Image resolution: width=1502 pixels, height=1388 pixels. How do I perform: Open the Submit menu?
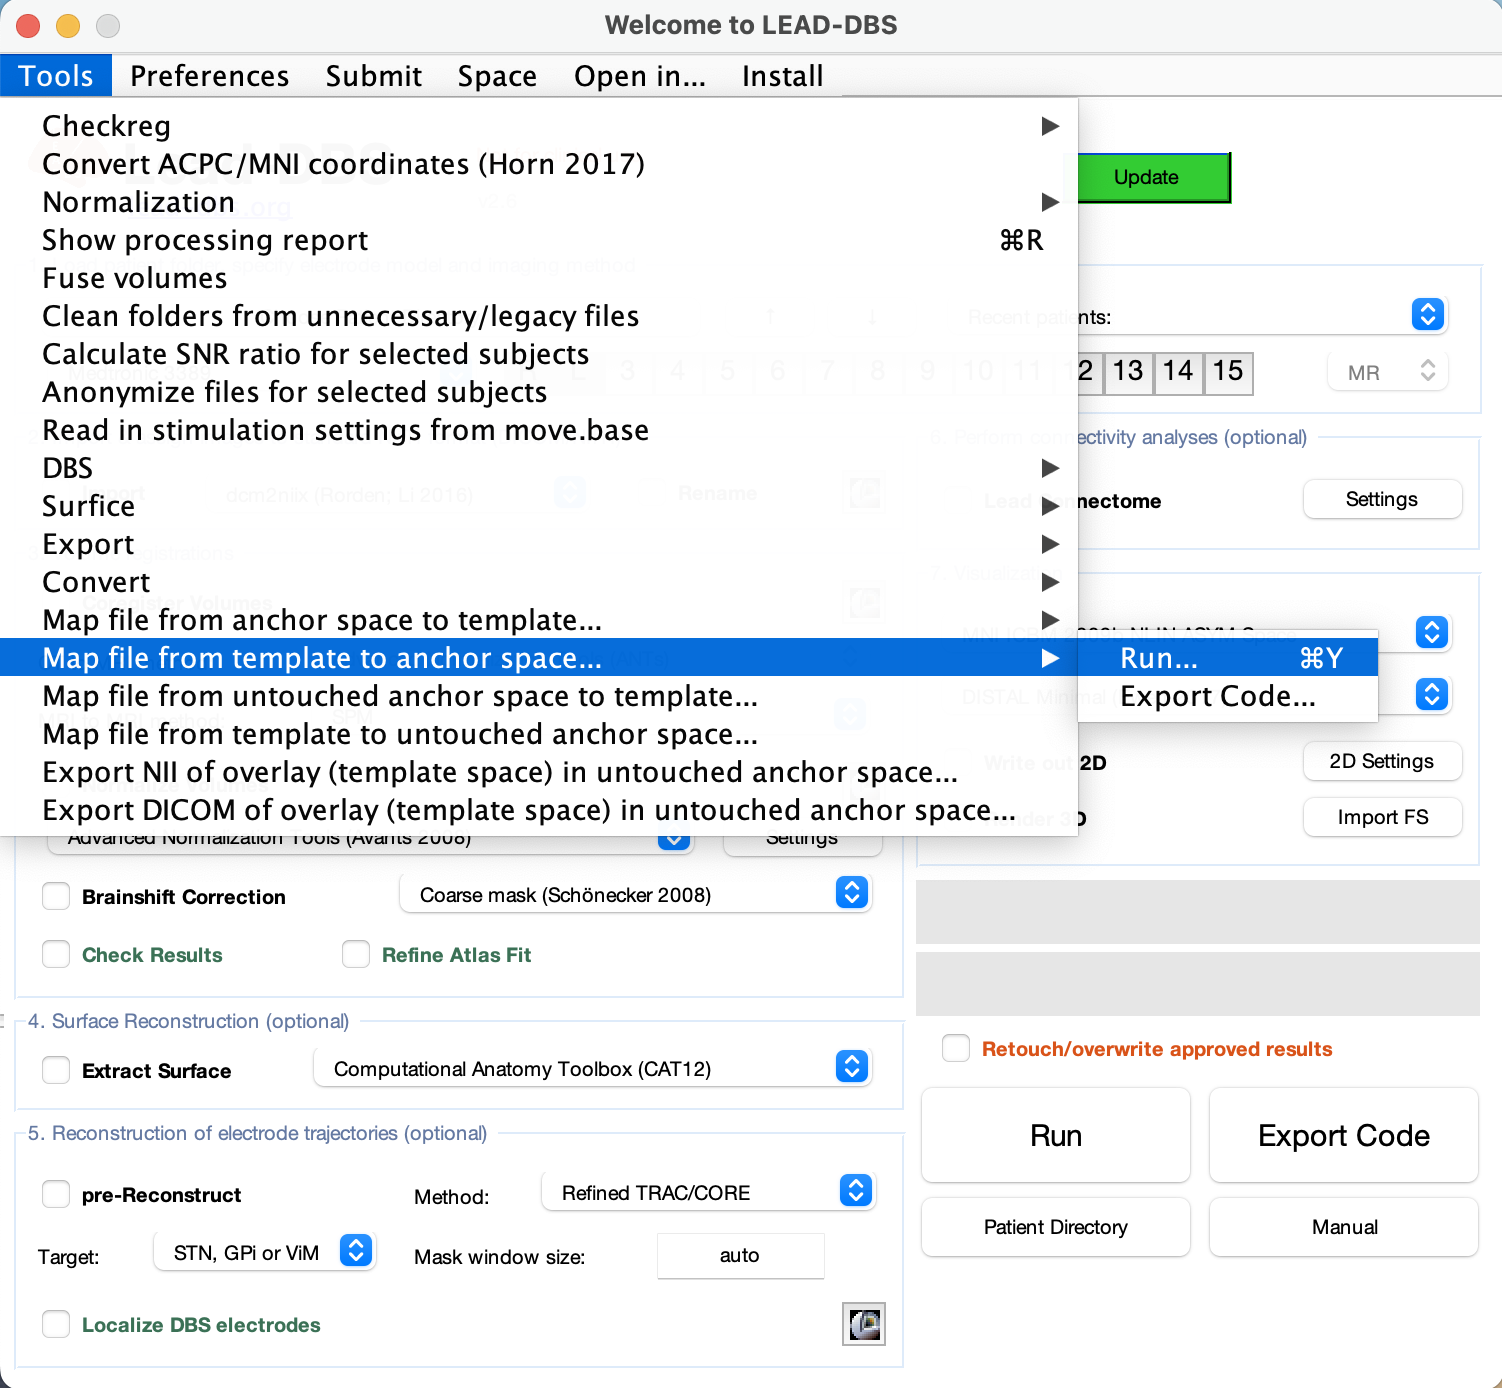coord(374,76)
